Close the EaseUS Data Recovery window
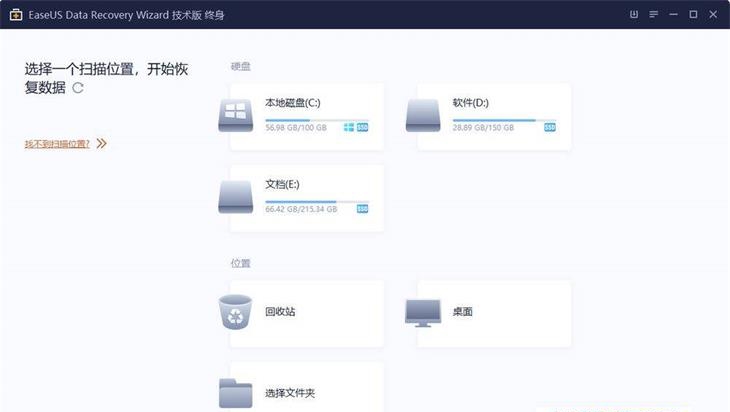 pos(713,14)
